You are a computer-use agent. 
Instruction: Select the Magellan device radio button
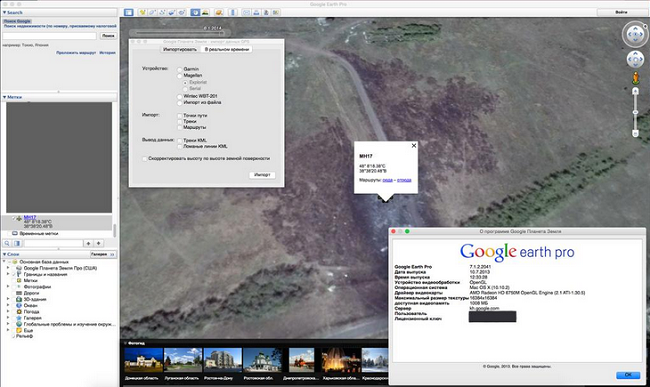(179, 76)
